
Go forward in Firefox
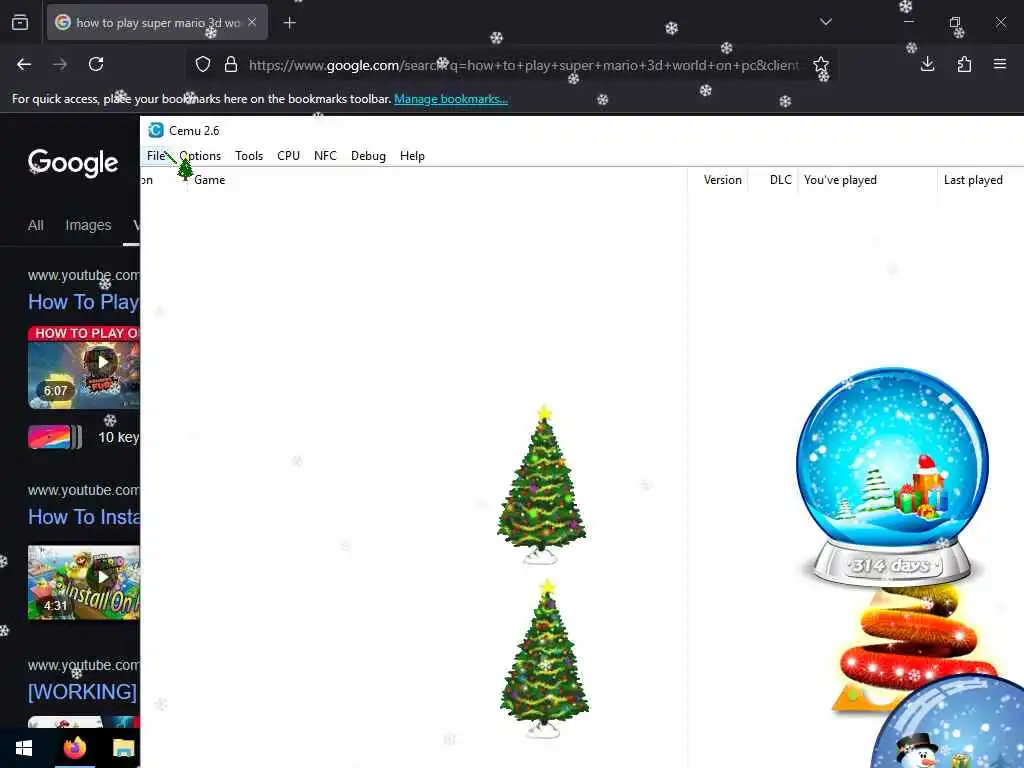pos(60,64)
